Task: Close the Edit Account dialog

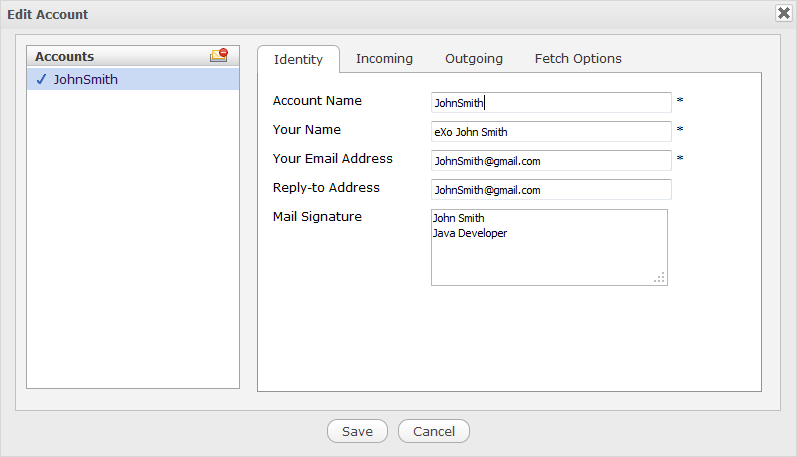Action: [x=783, y=13]
